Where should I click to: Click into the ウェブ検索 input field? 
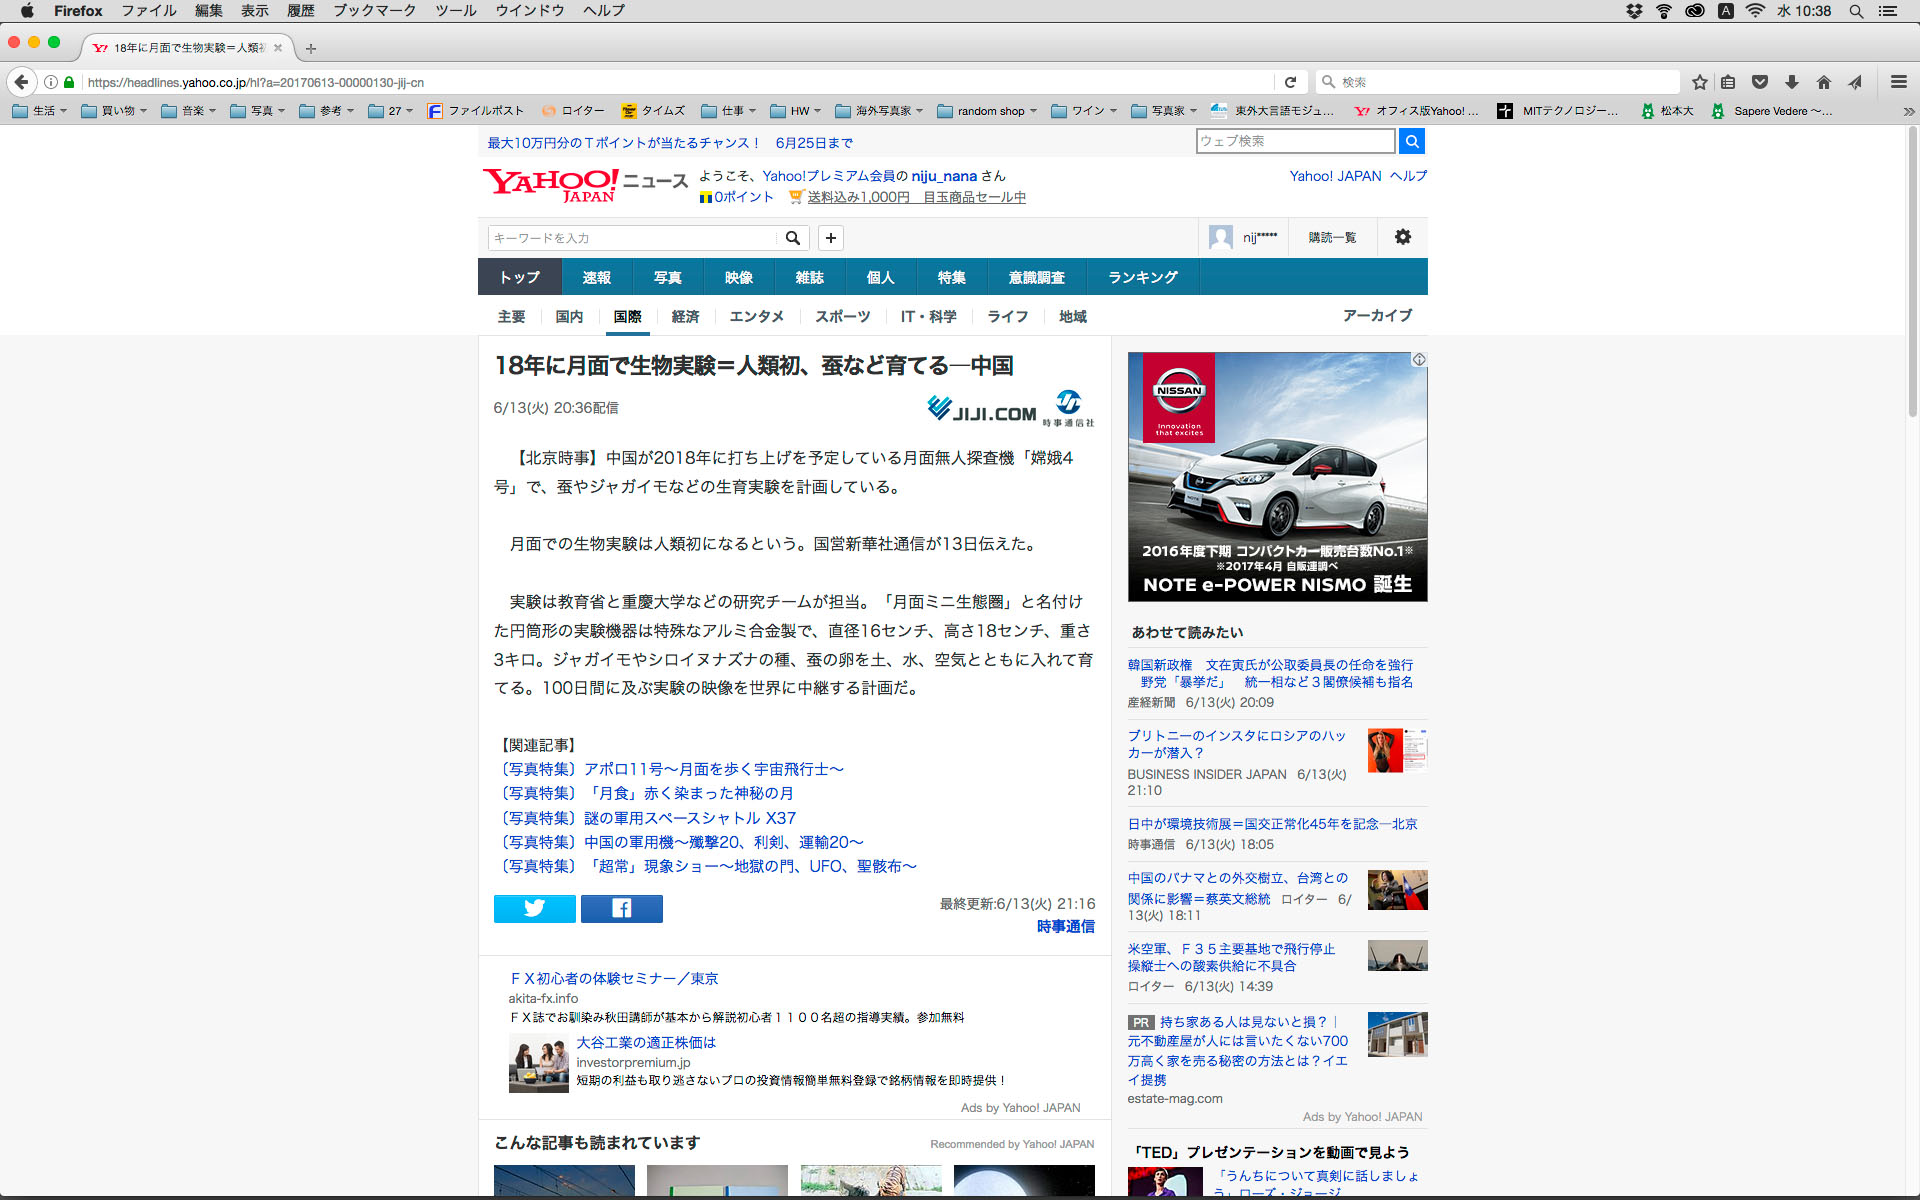pos(1294,141)
